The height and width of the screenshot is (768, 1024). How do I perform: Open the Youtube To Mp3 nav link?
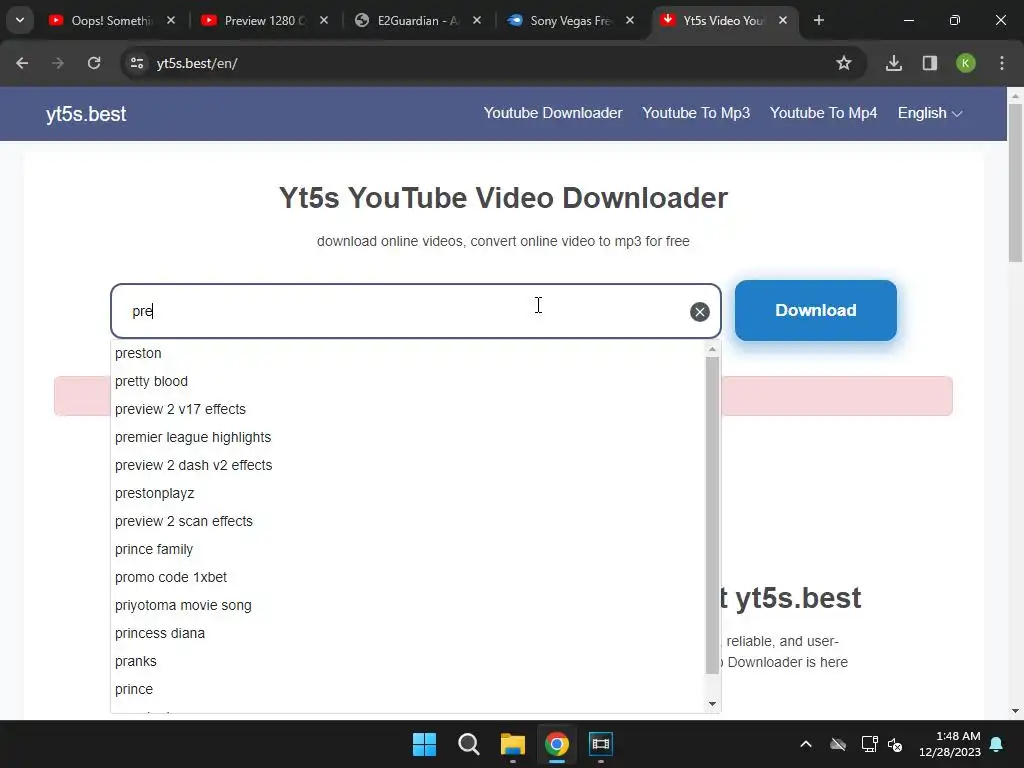(x=696, y=113)
